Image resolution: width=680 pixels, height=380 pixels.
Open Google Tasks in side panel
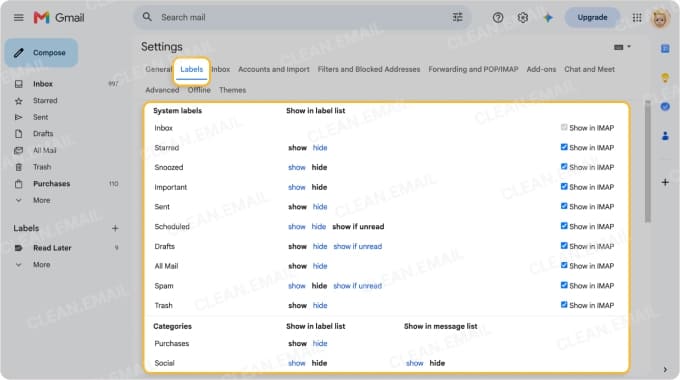(665, 106)
